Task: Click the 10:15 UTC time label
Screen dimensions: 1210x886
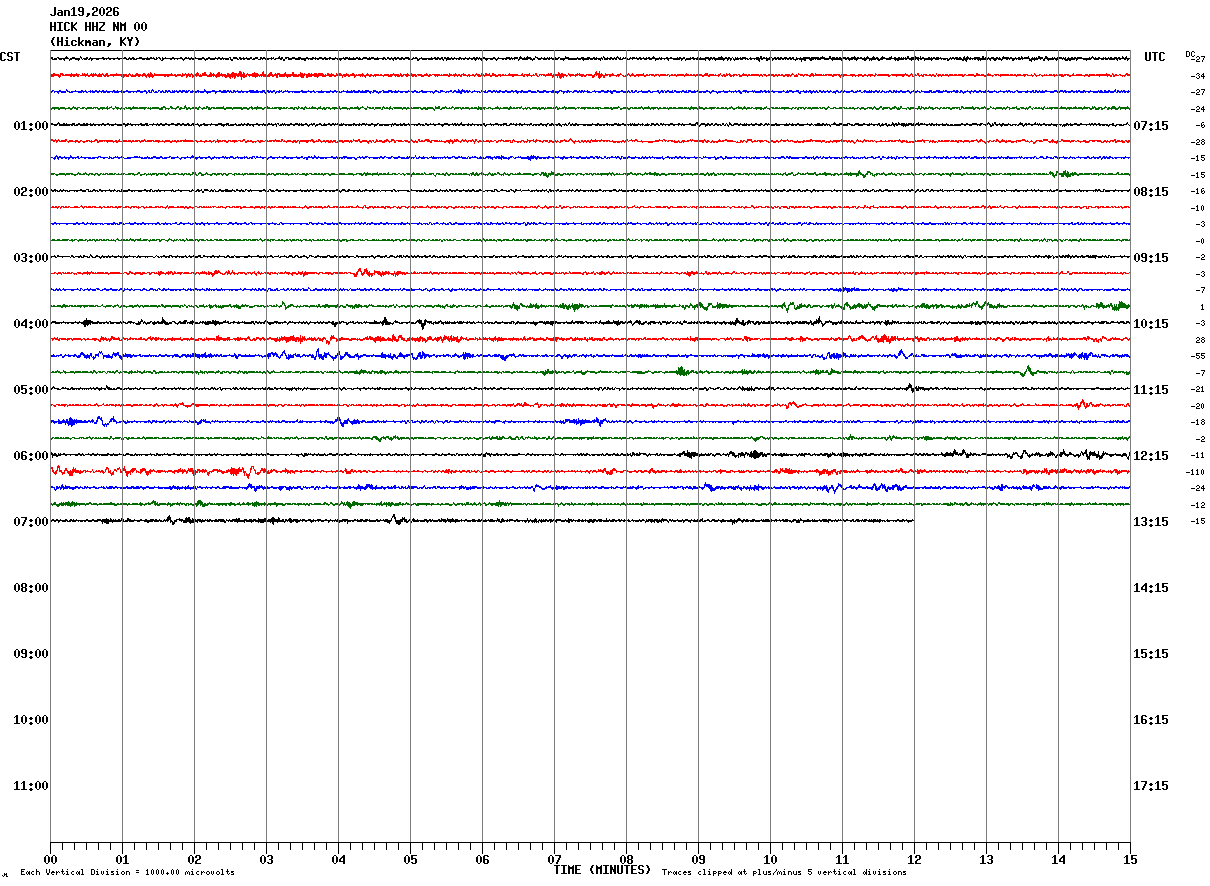Action: pos(1151,324)
